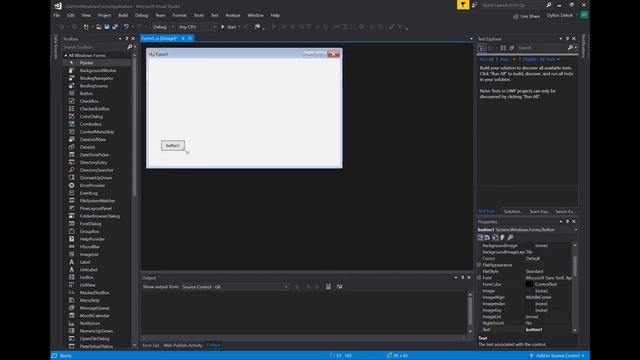Screen dimensions: 640x360
Task: Click the Quick Launch search field
Action: pos(513,5)
